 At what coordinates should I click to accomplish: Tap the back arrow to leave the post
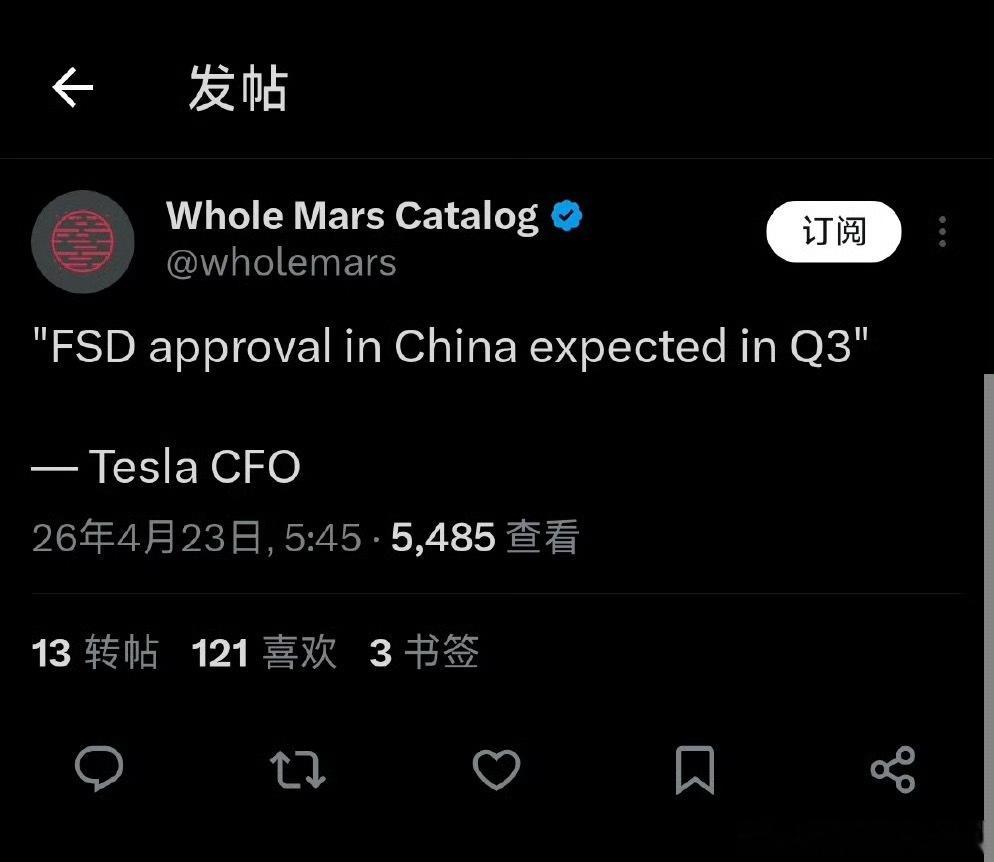[72, 88]
